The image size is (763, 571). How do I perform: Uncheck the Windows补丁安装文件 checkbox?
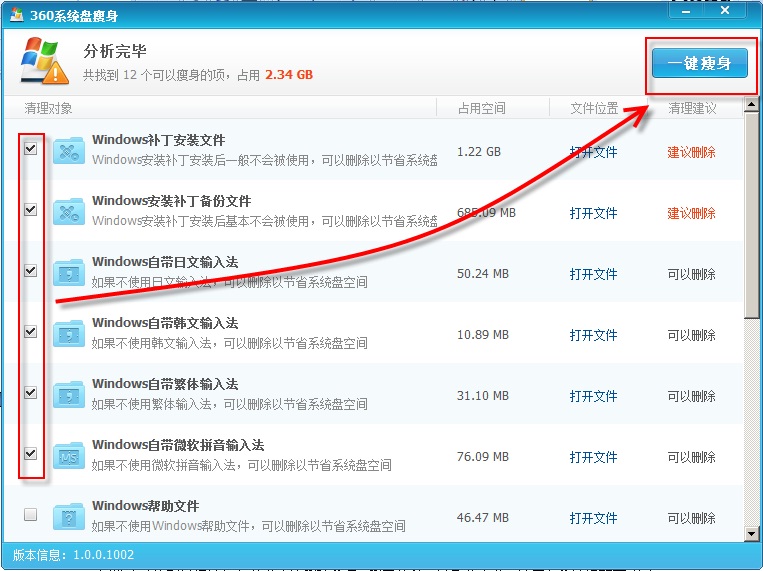click(x=31, y=149)
